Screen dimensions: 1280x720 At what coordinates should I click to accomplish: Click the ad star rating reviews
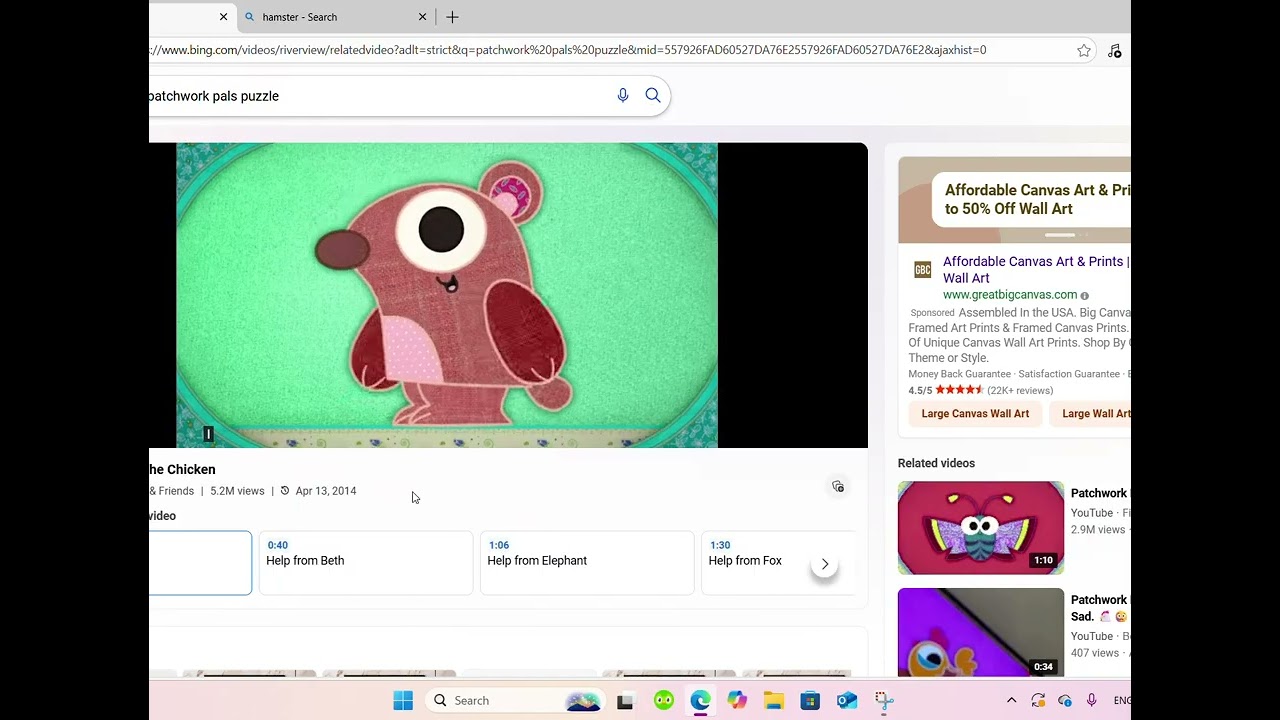click(980, 390)
